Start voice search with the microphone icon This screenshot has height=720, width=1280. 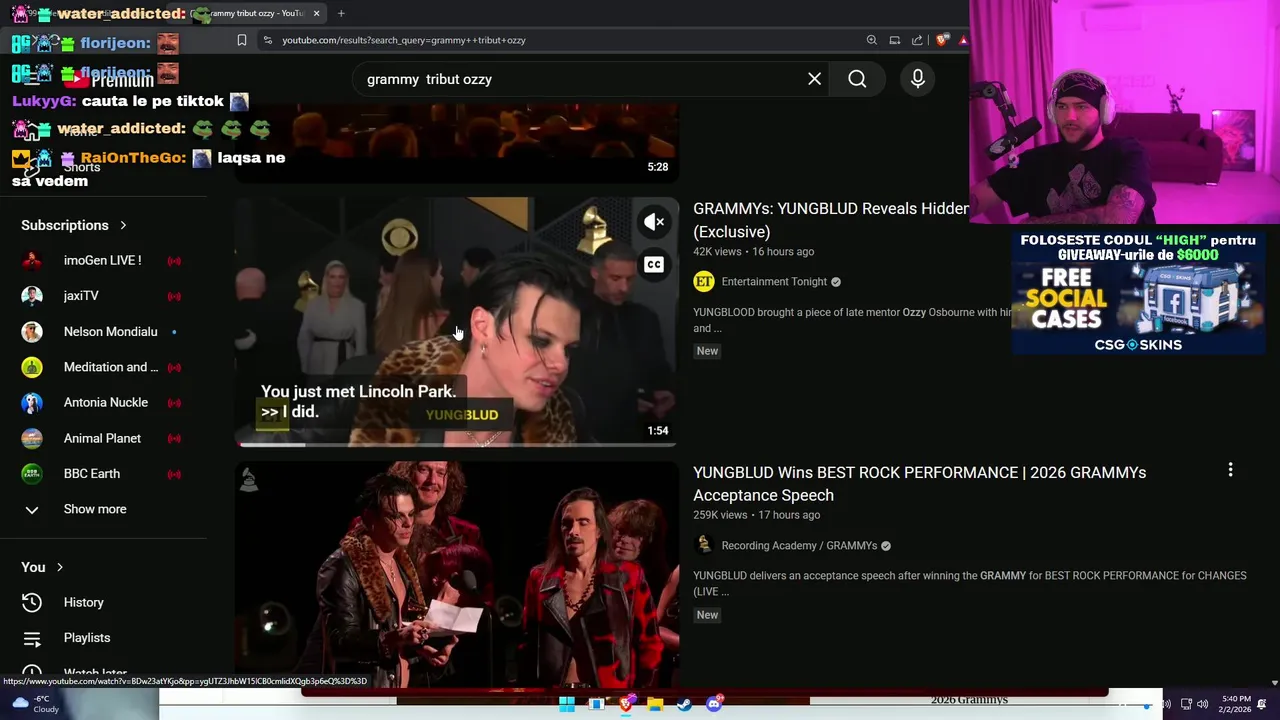point(918,79)
